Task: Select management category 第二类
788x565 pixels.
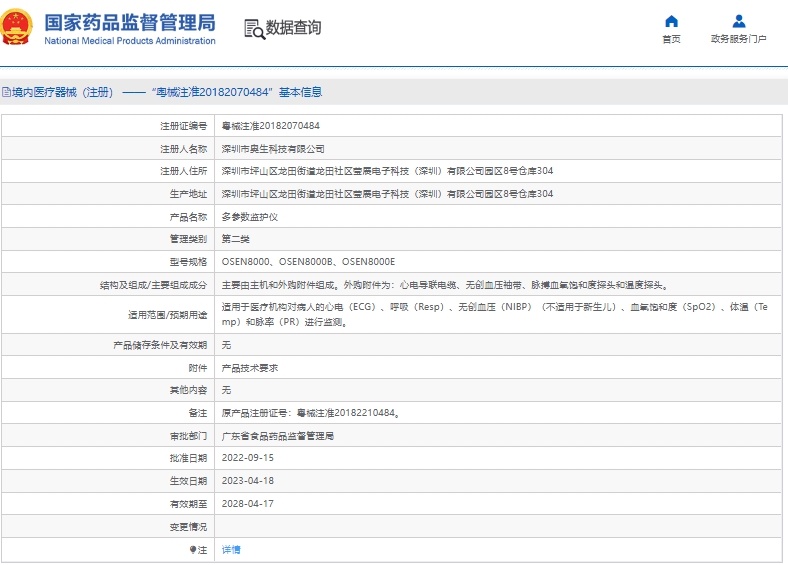Action: point(236,239)
